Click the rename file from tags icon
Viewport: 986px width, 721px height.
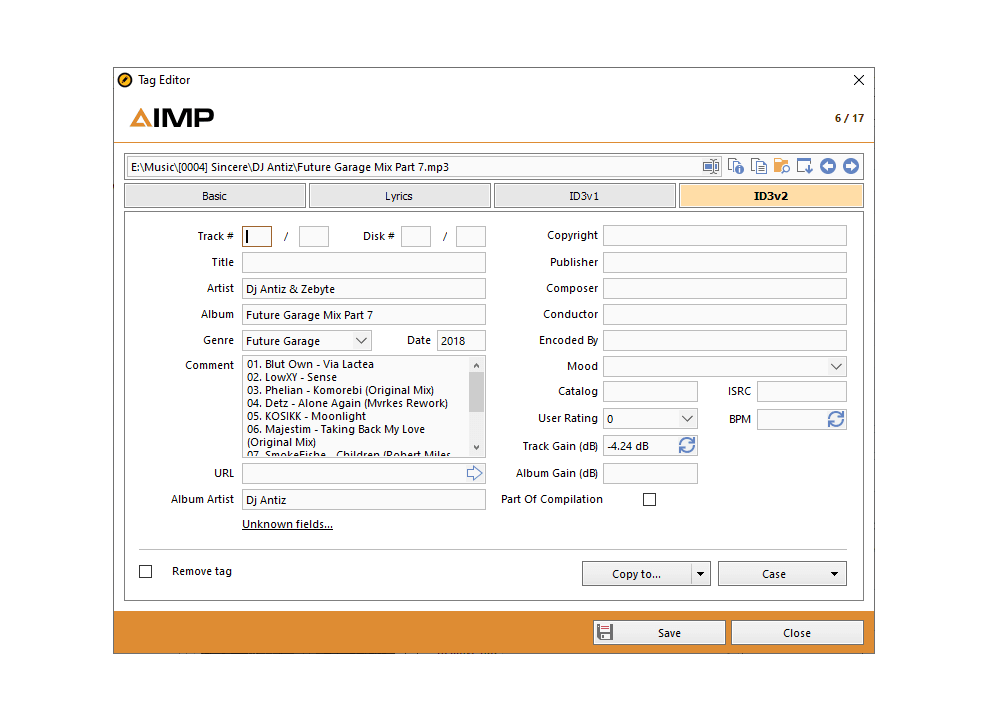tap(711, 166)
